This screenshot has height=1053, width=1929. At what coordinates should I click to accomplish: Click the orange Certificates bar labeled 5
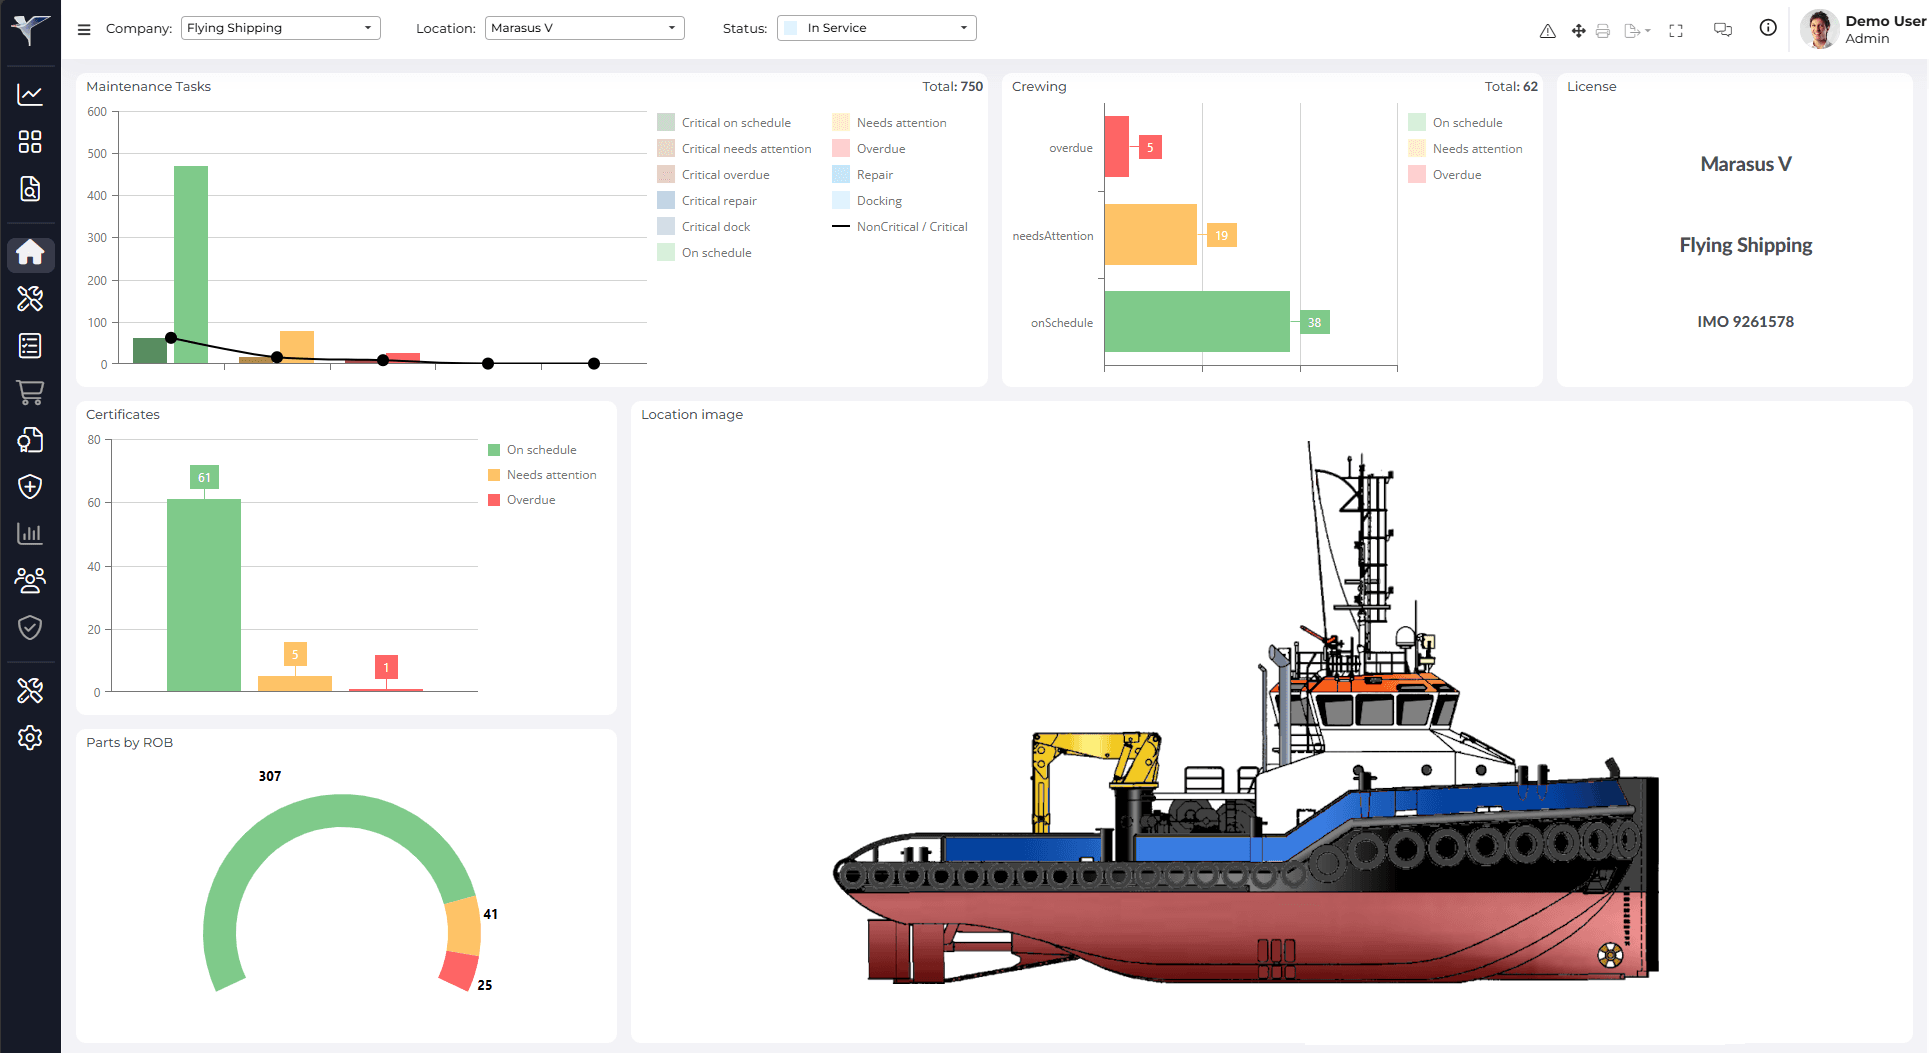(x=295, y=684)
